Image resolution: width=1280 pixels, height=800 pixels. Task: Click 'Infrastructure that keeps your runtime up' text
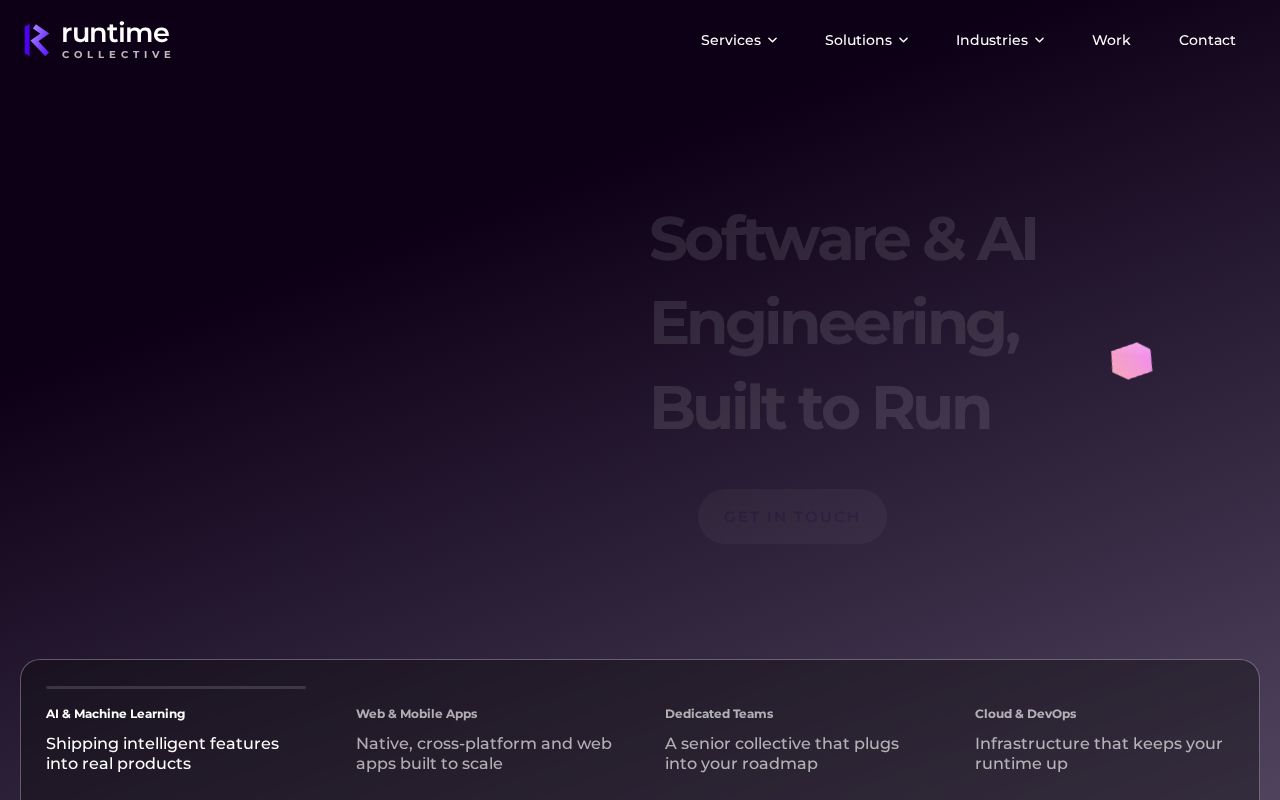1099,754
